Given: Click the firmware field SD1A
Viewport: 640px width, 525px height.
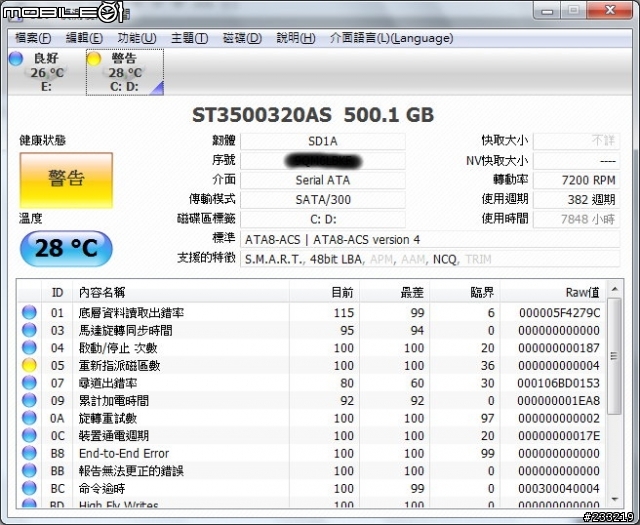Looking at the screenshot, I should pyautogui.click(x=322, y=141).
